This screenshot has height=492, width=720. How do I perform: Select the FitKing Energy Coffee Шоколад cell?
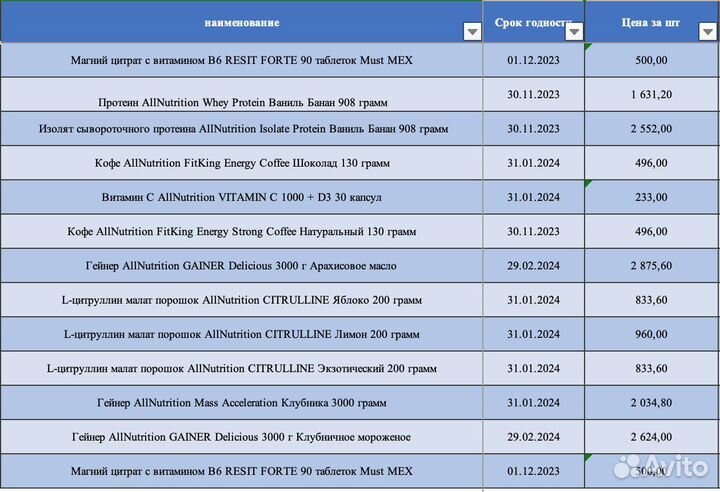(x=242, y=163)
